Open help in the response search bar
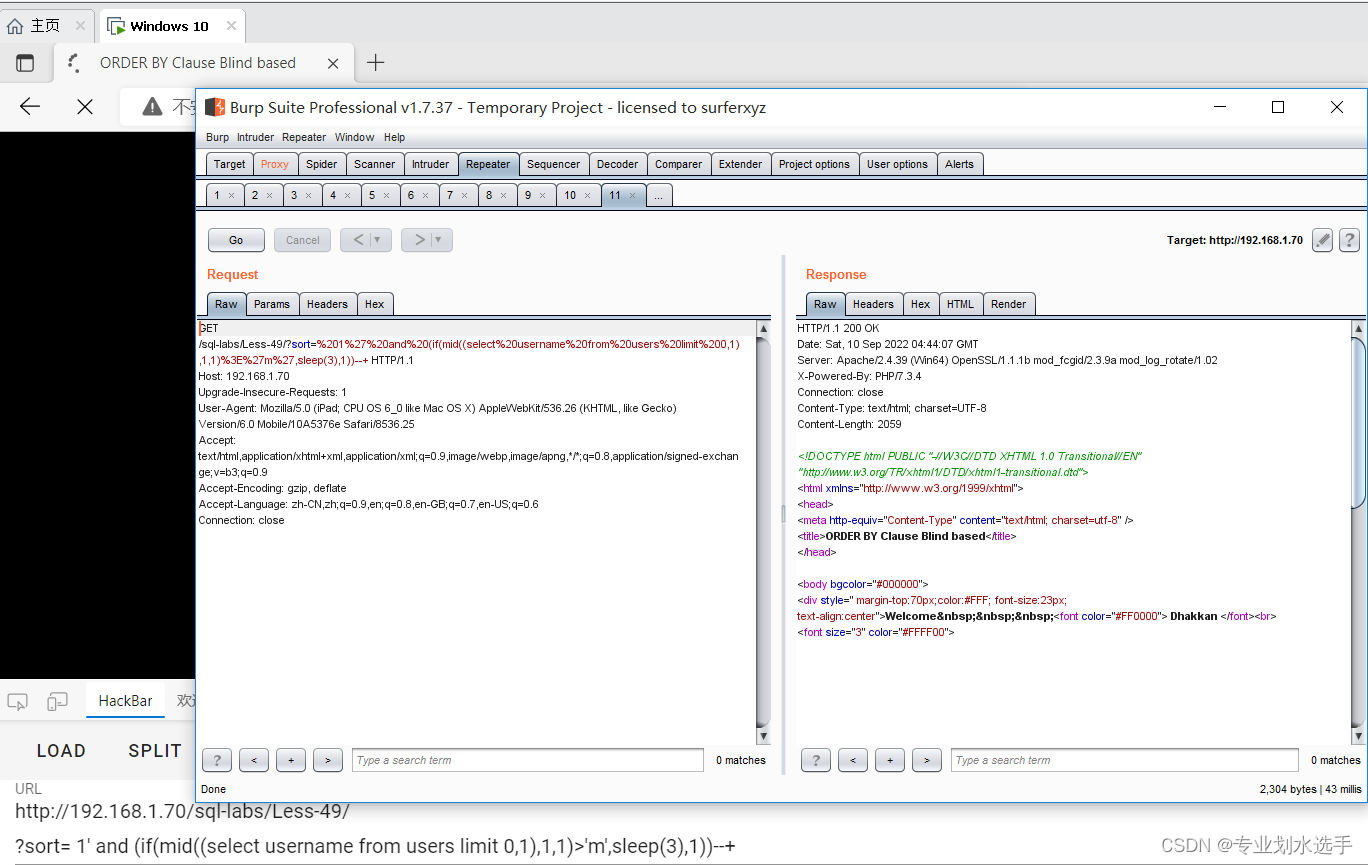The height and width of the screenshot is (865, 1368). 816,760
